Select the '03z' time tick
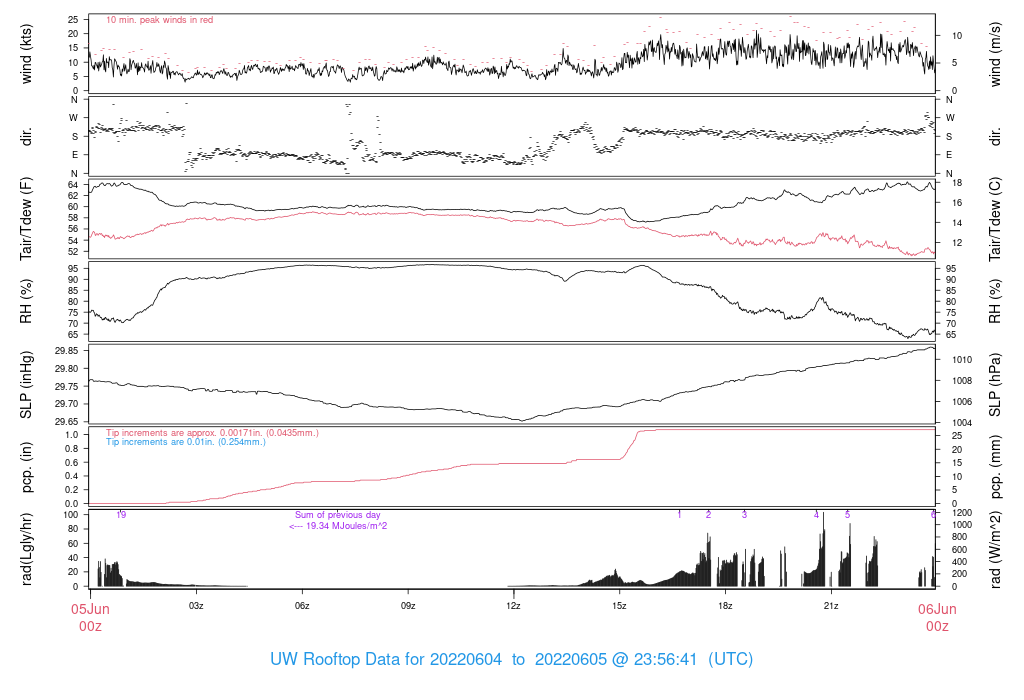1024x700 pixels. pyautogui.click(x=196, y=606)
